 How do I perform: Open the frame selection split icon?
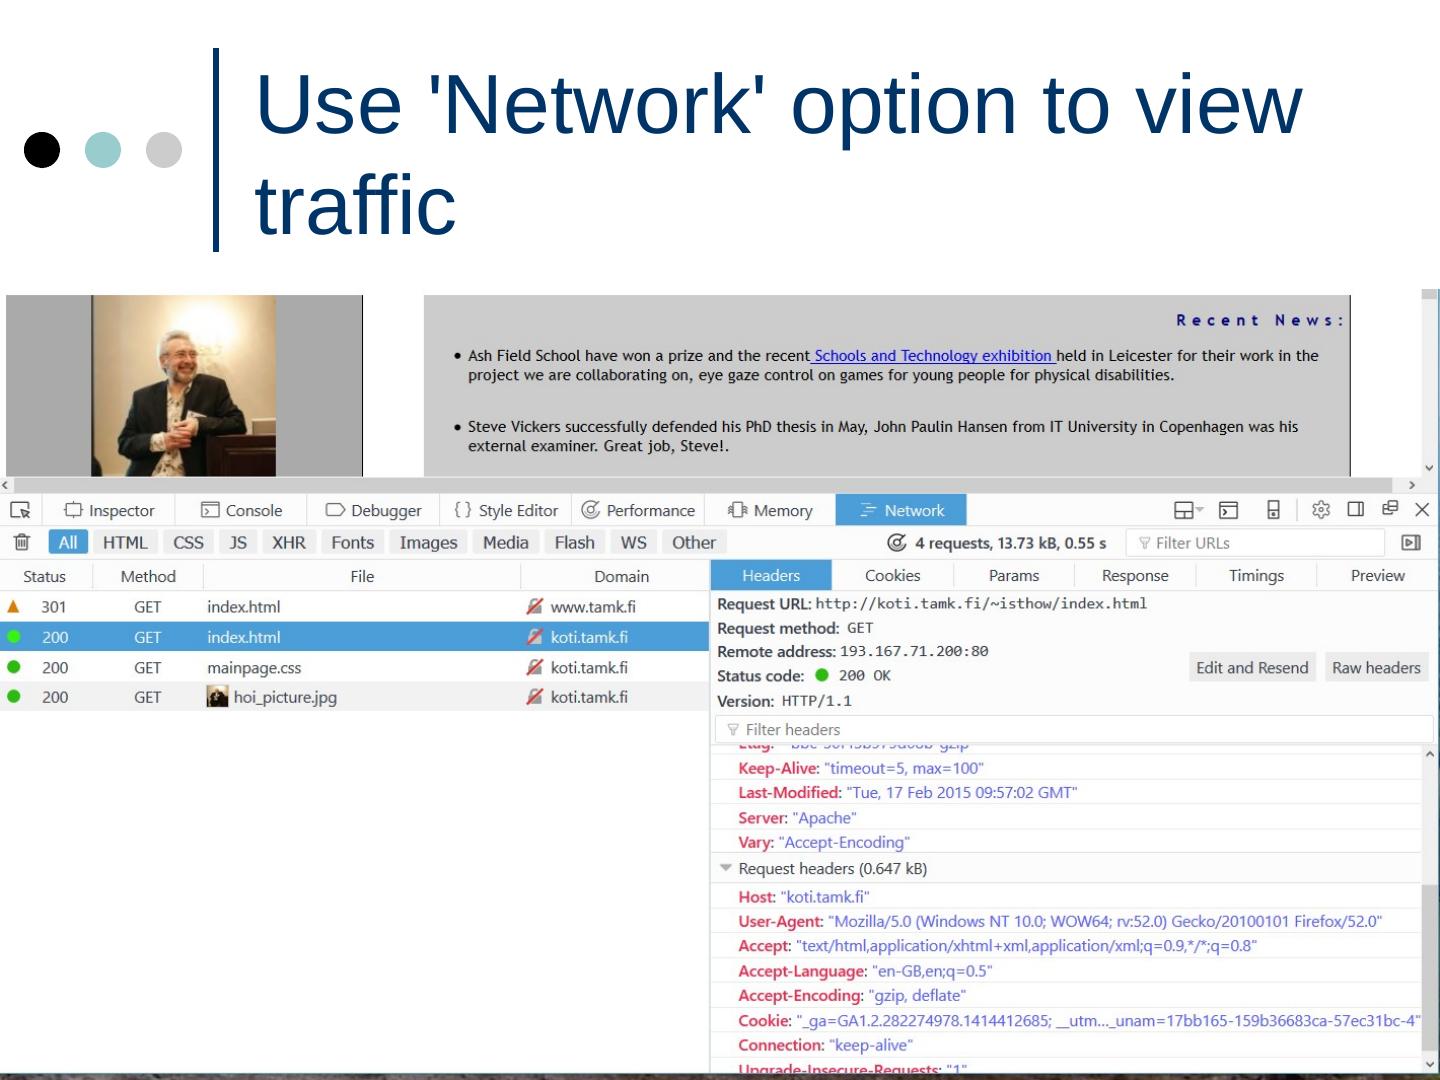coord(1188,510)
